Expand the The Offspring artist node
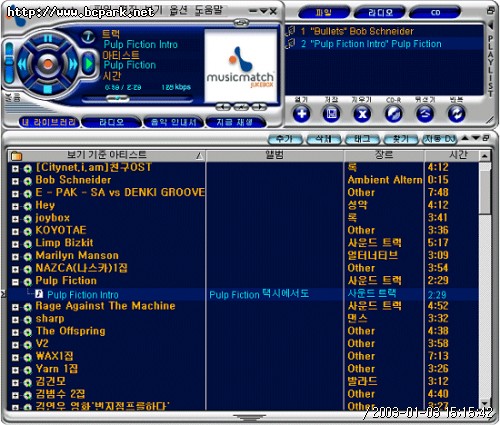500x425 pixels. 15,332
